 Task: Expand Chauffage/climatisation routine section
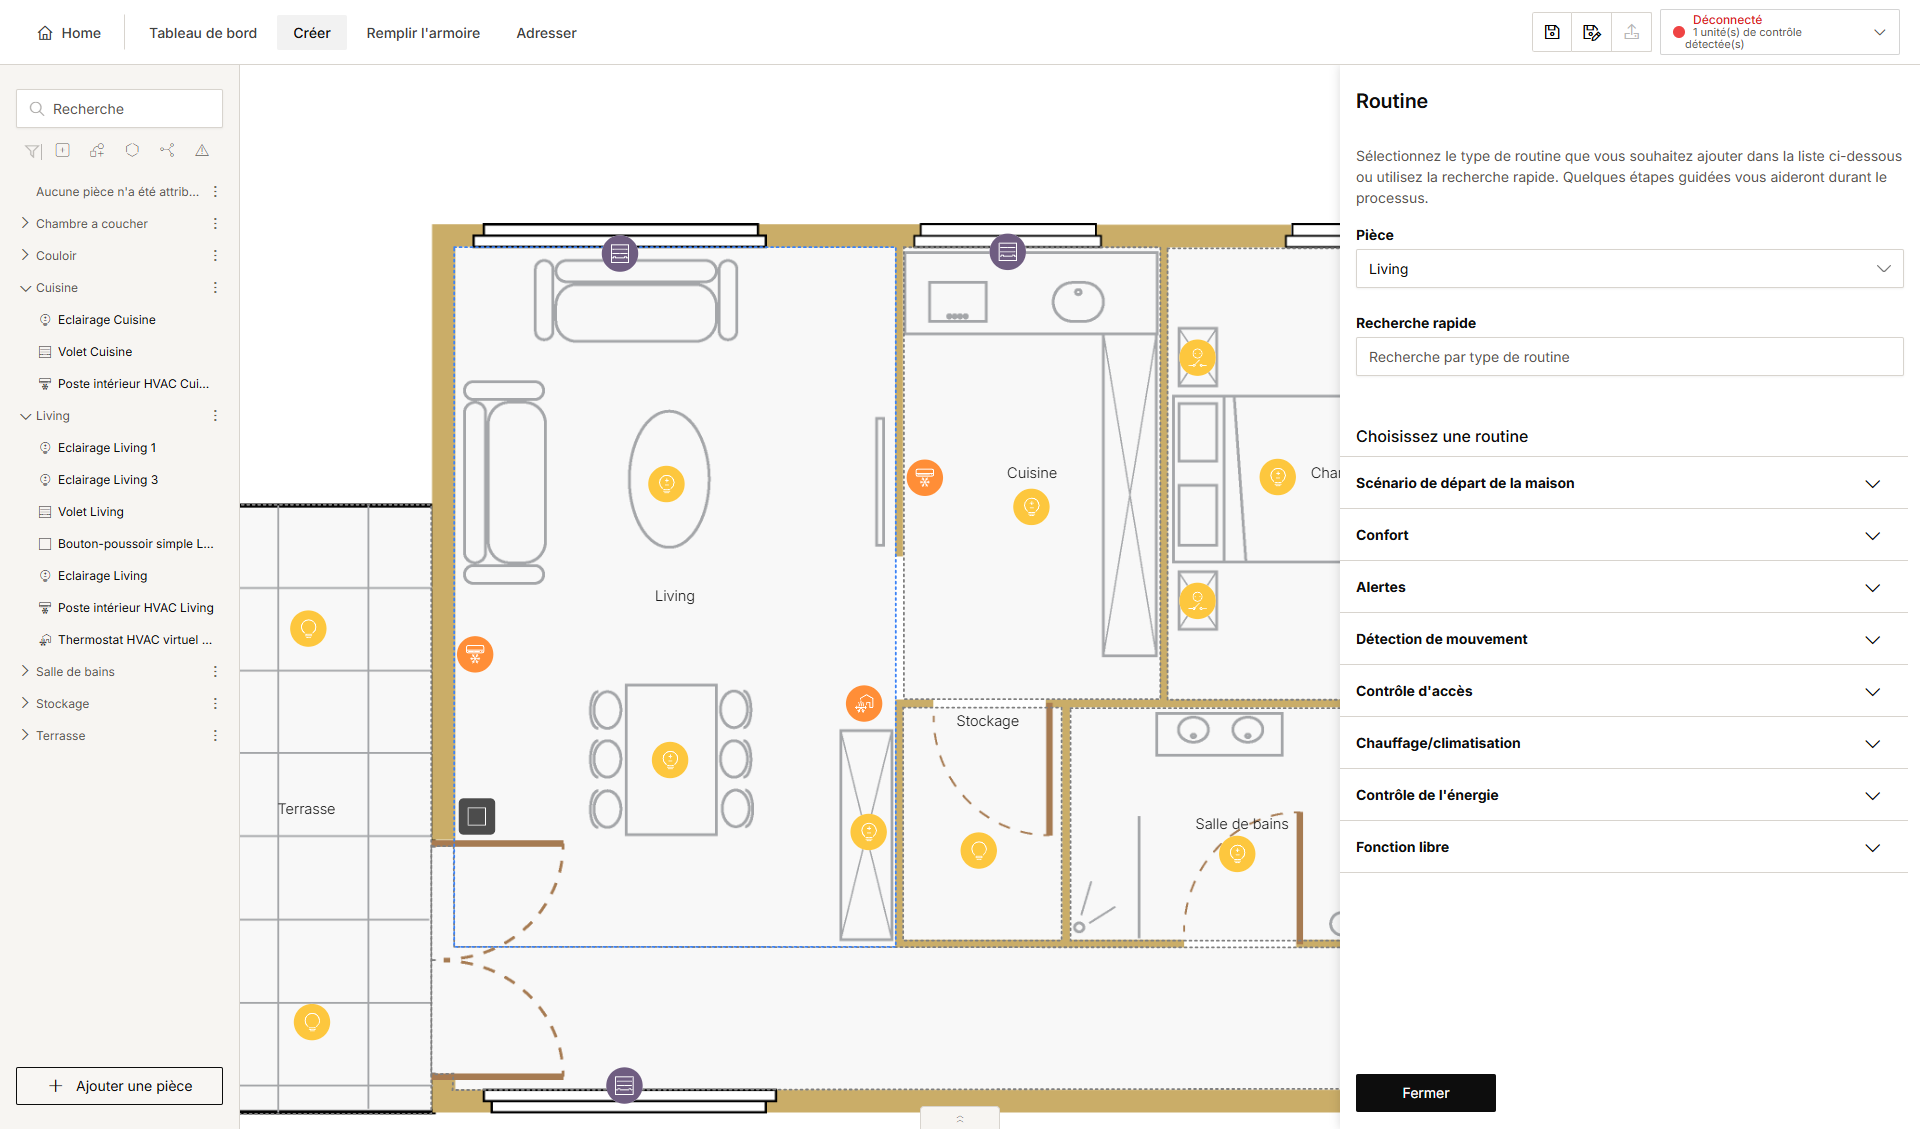(x=1624, y=743)
